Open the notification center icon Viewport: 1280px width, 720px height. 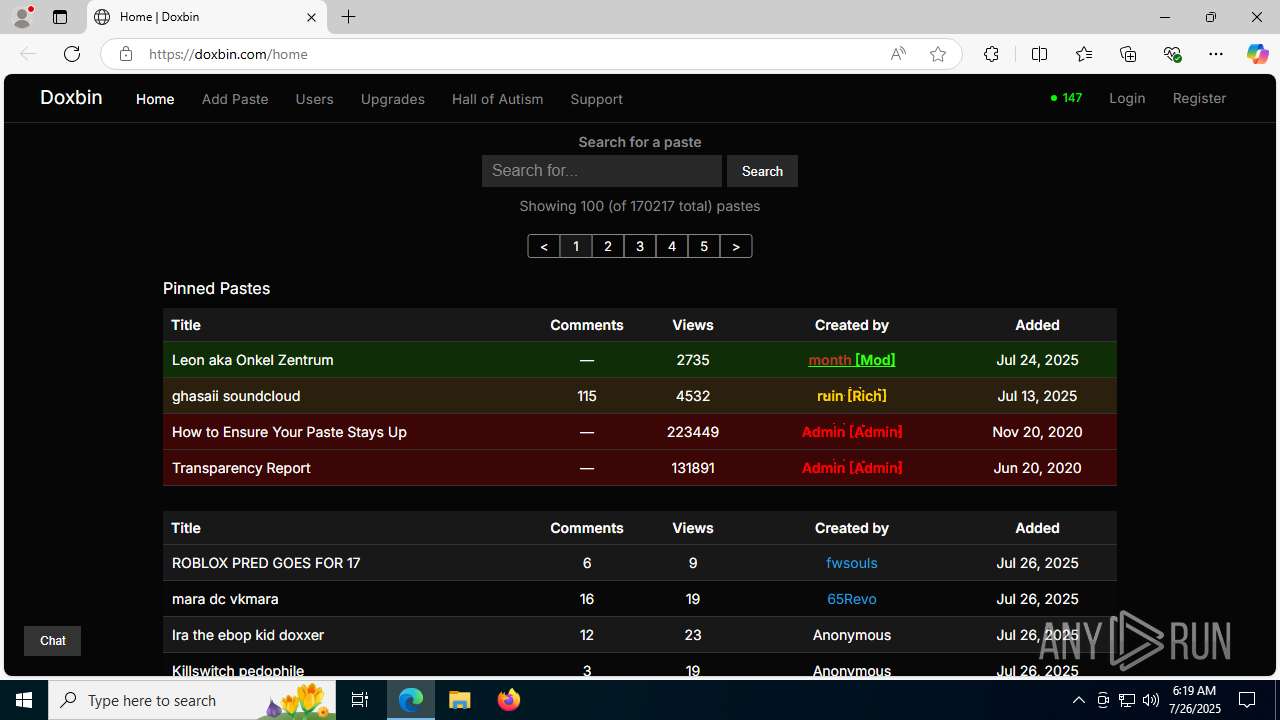[x=1247, y=700]
